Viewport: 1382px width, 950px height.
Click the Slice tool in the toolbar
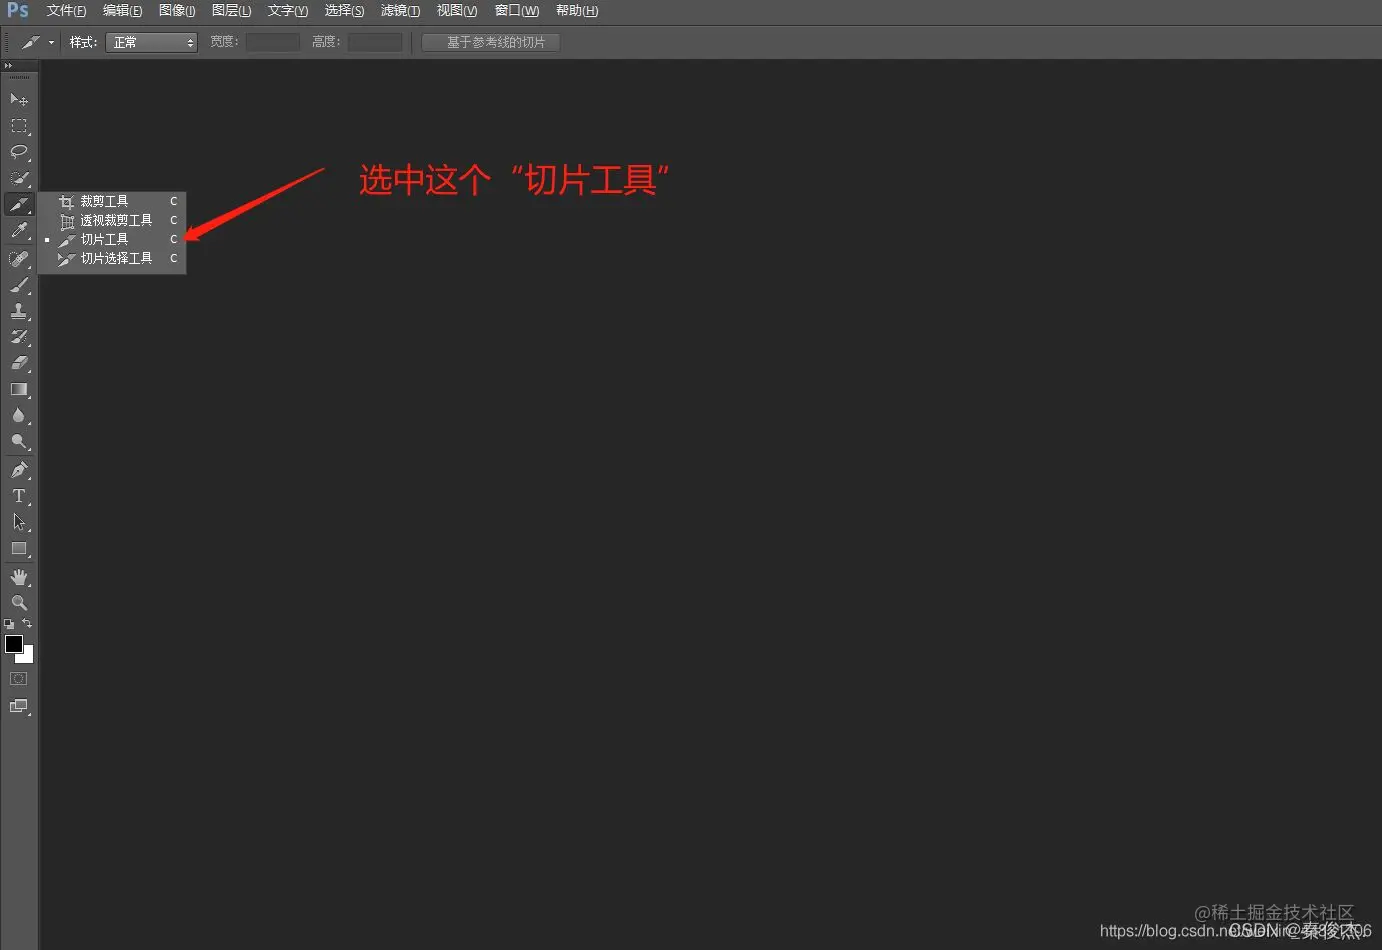(19, 204)
